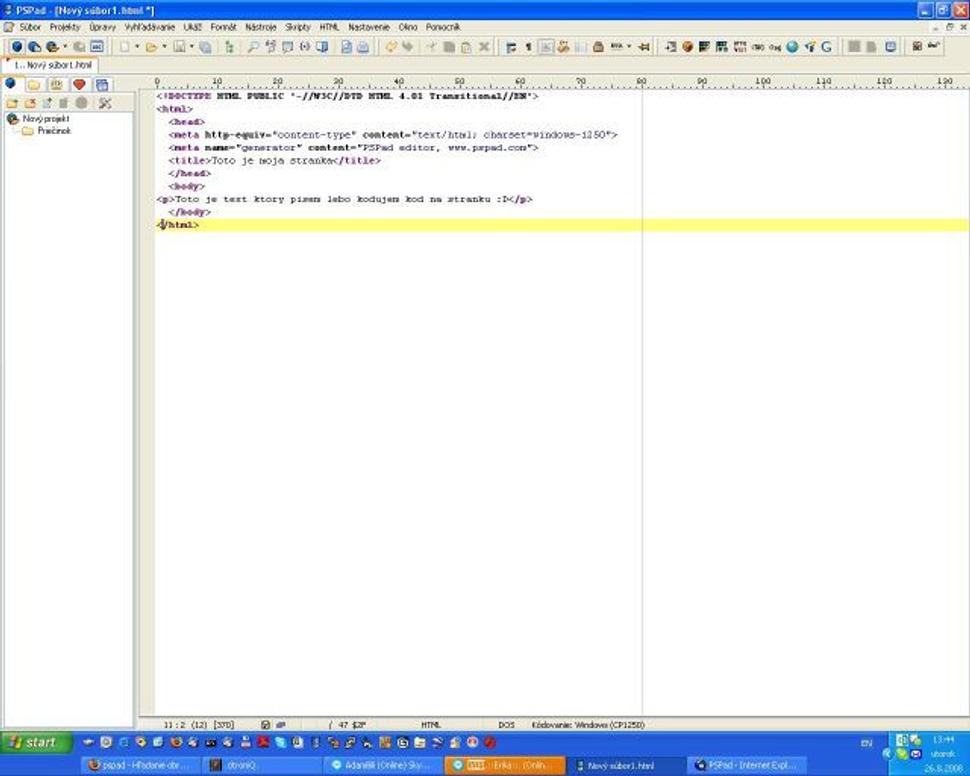Screen dimensions: 970x776
Task: Switch to the obroniQ taskbar button
Action: coord(262,765)
